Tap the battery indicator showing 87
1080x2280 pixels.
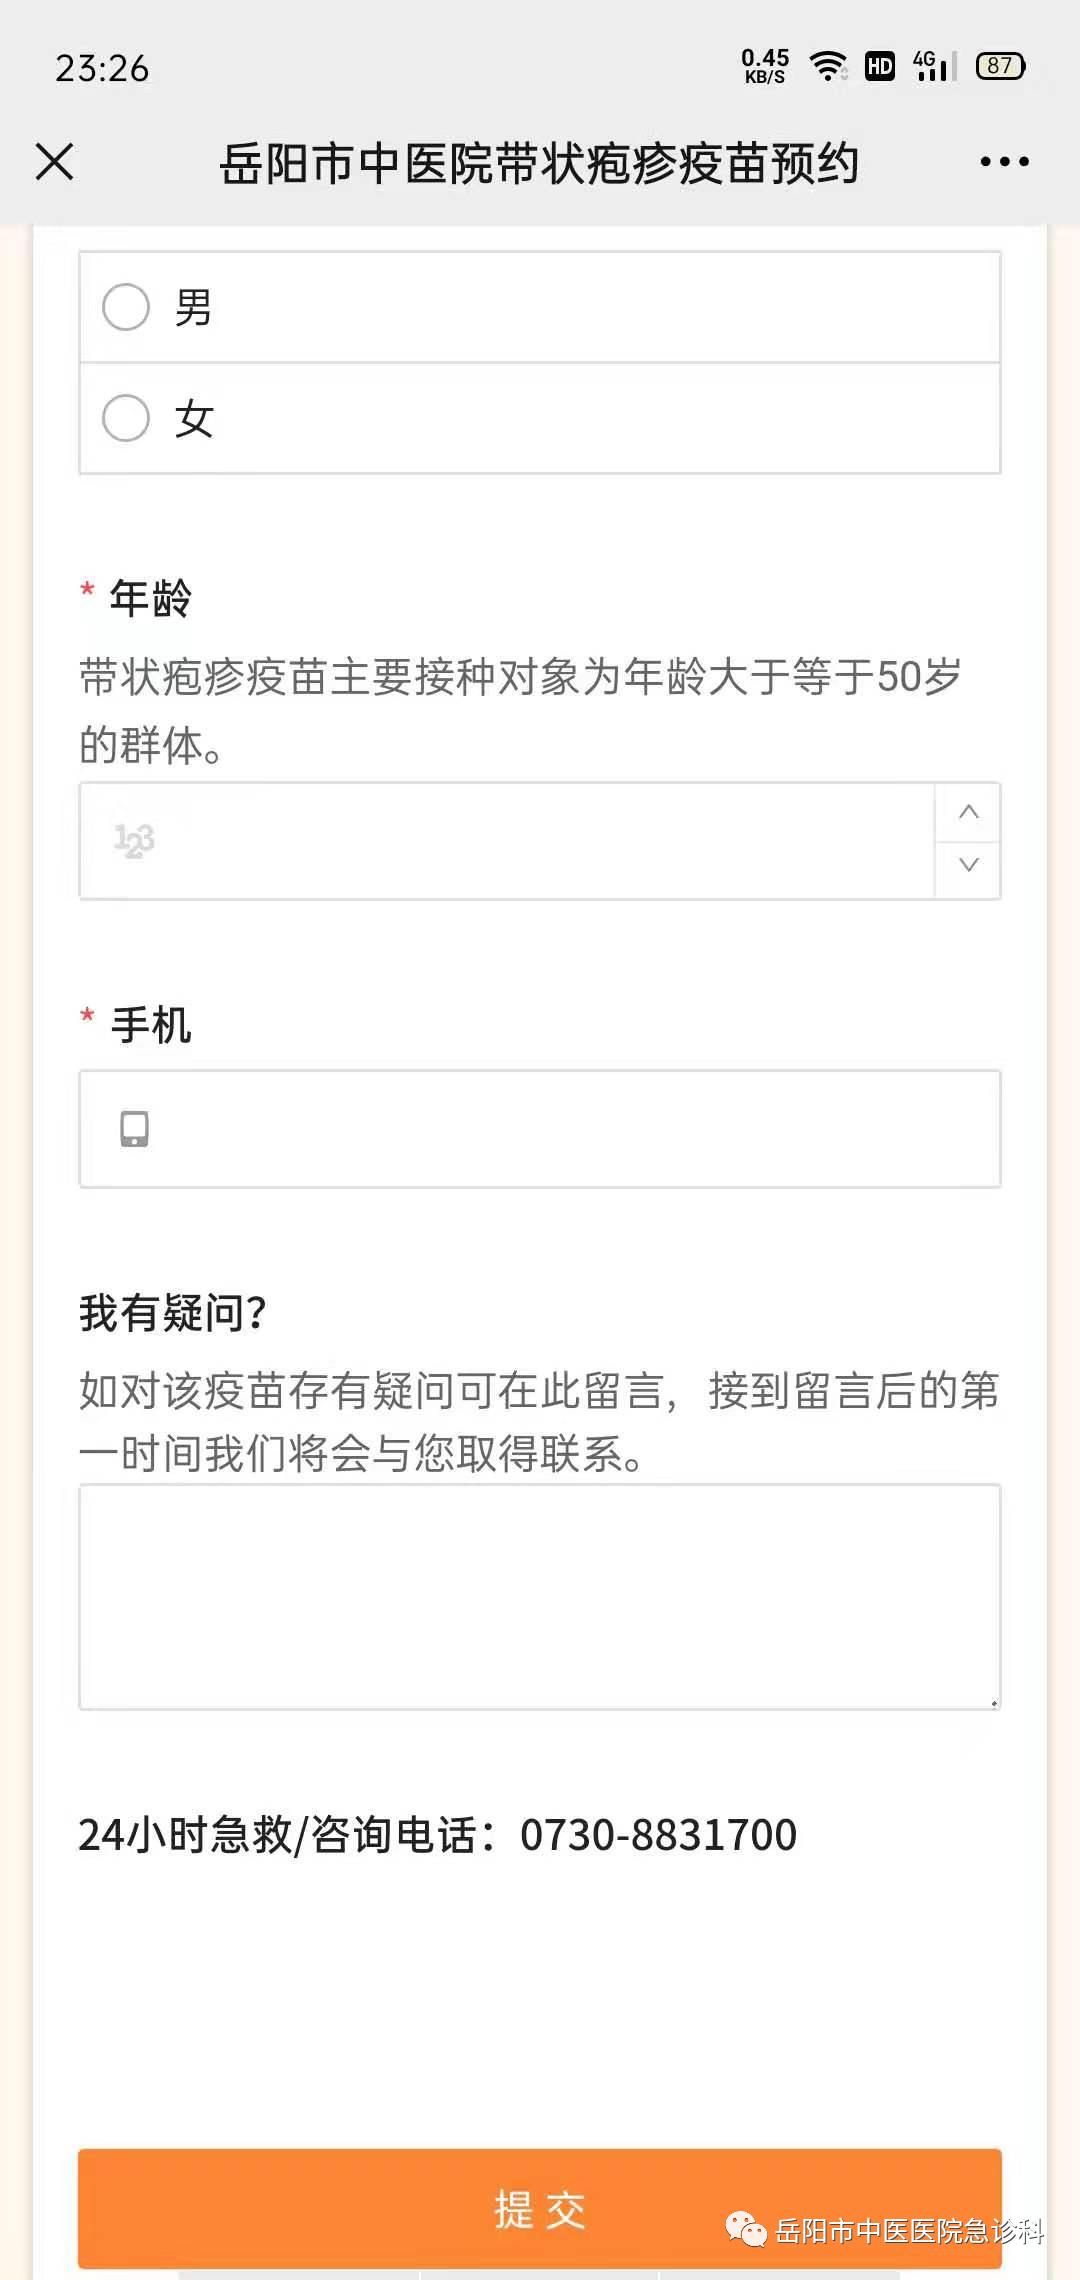[x=1000, y=65]
